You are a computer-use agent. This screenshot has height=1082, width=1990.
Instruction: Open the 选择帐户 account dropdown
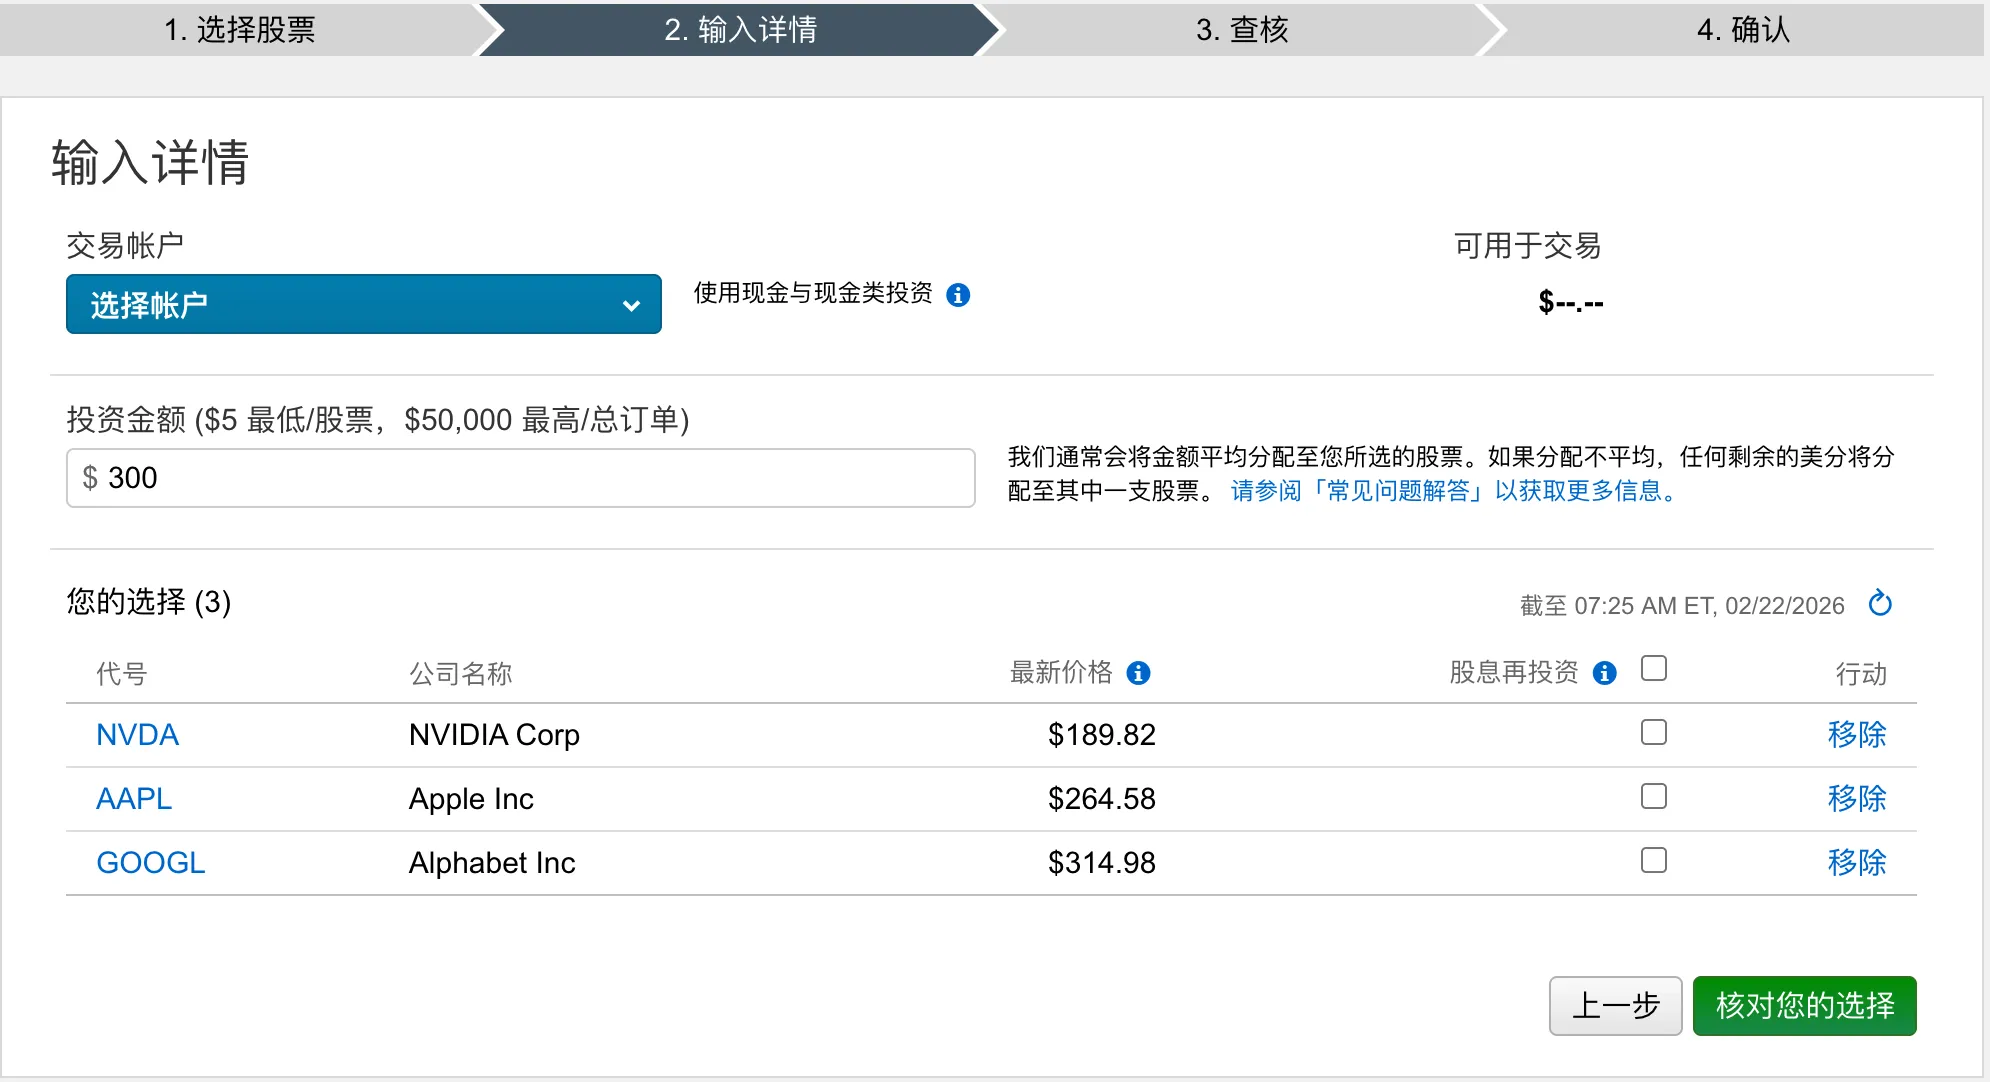(364, 304)
